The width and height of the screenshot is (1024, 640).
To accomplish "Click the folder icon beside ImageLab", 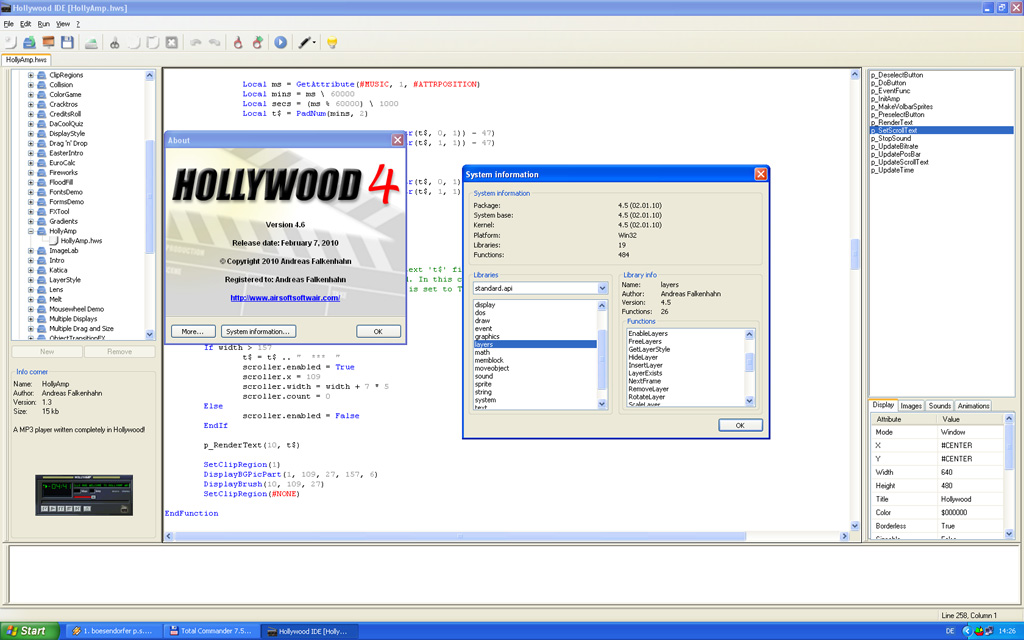I will tap(41, 251).
